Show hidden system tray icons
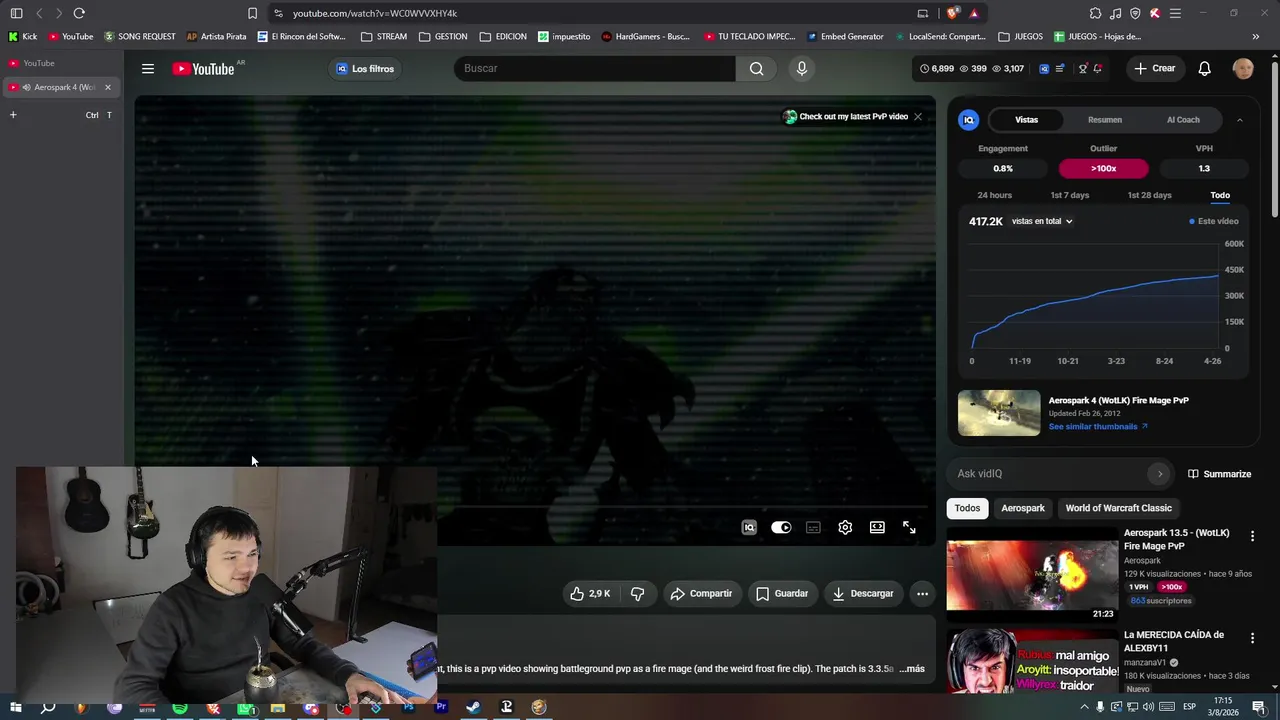Image resolution: width=1280 pixels, height=720 pixels. [x=1084, y=708]
